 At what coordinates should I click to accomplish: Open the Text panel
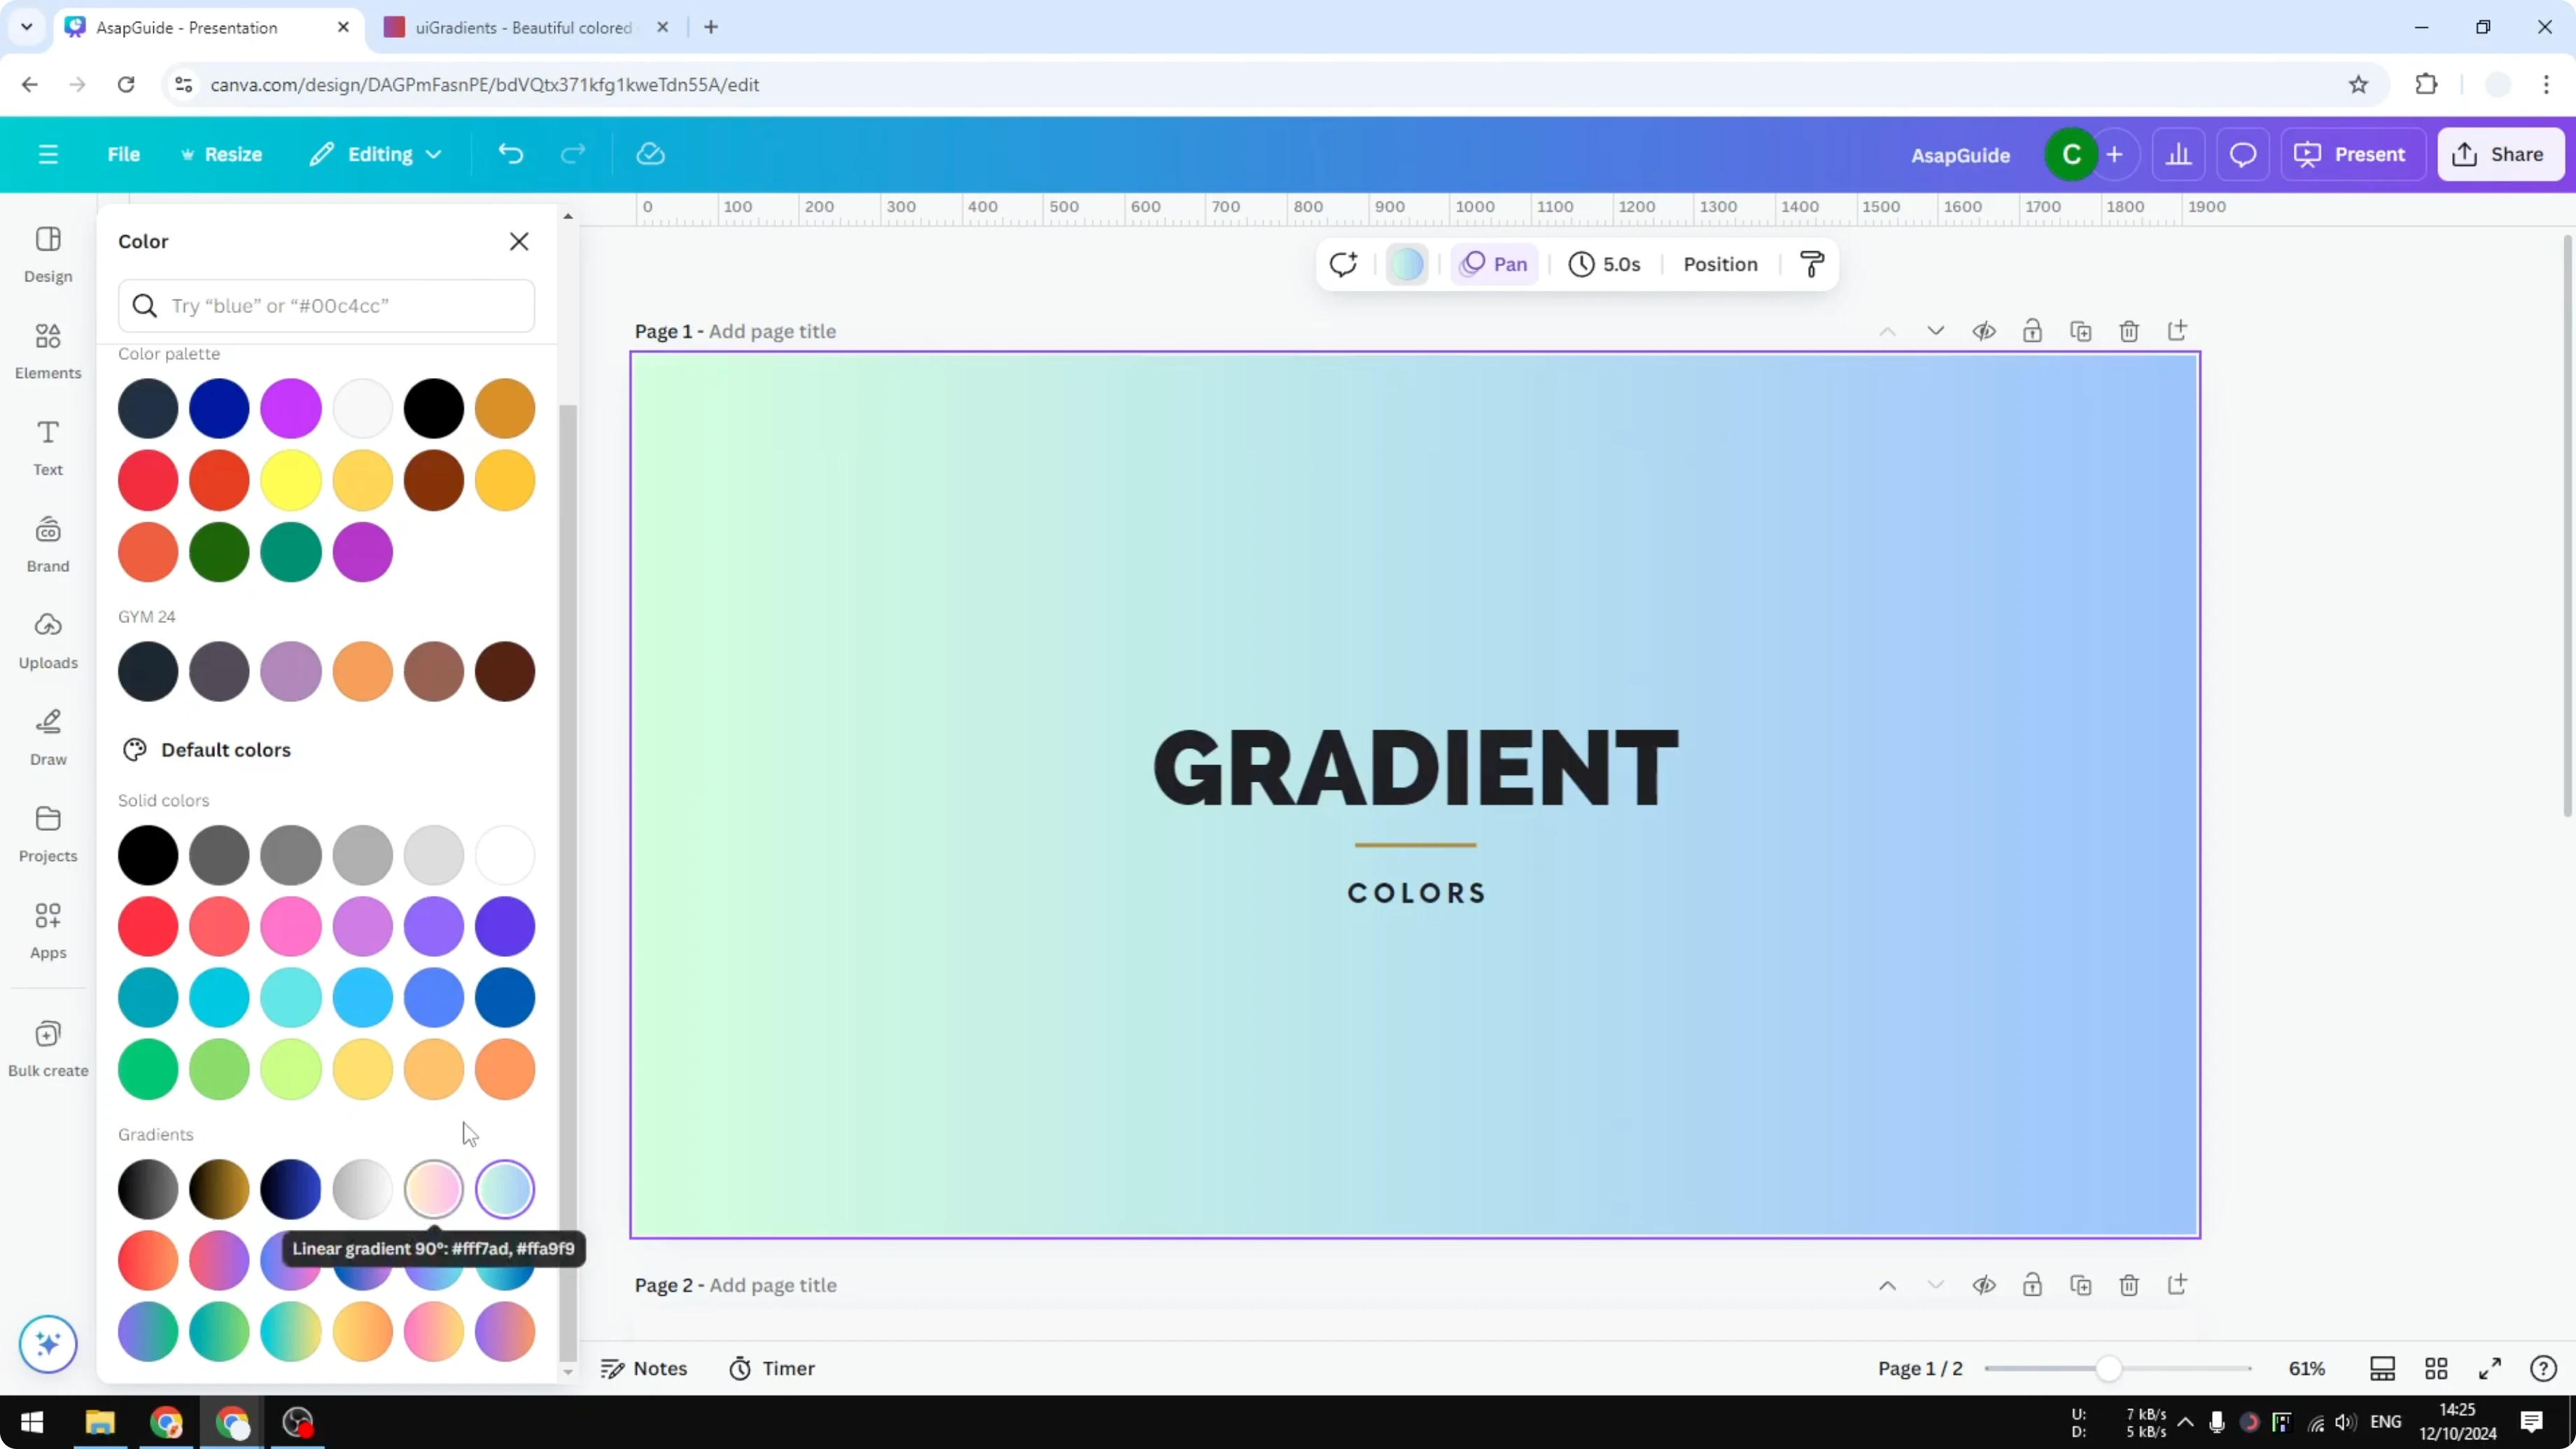pyautogui.click(x=47, y=446)
